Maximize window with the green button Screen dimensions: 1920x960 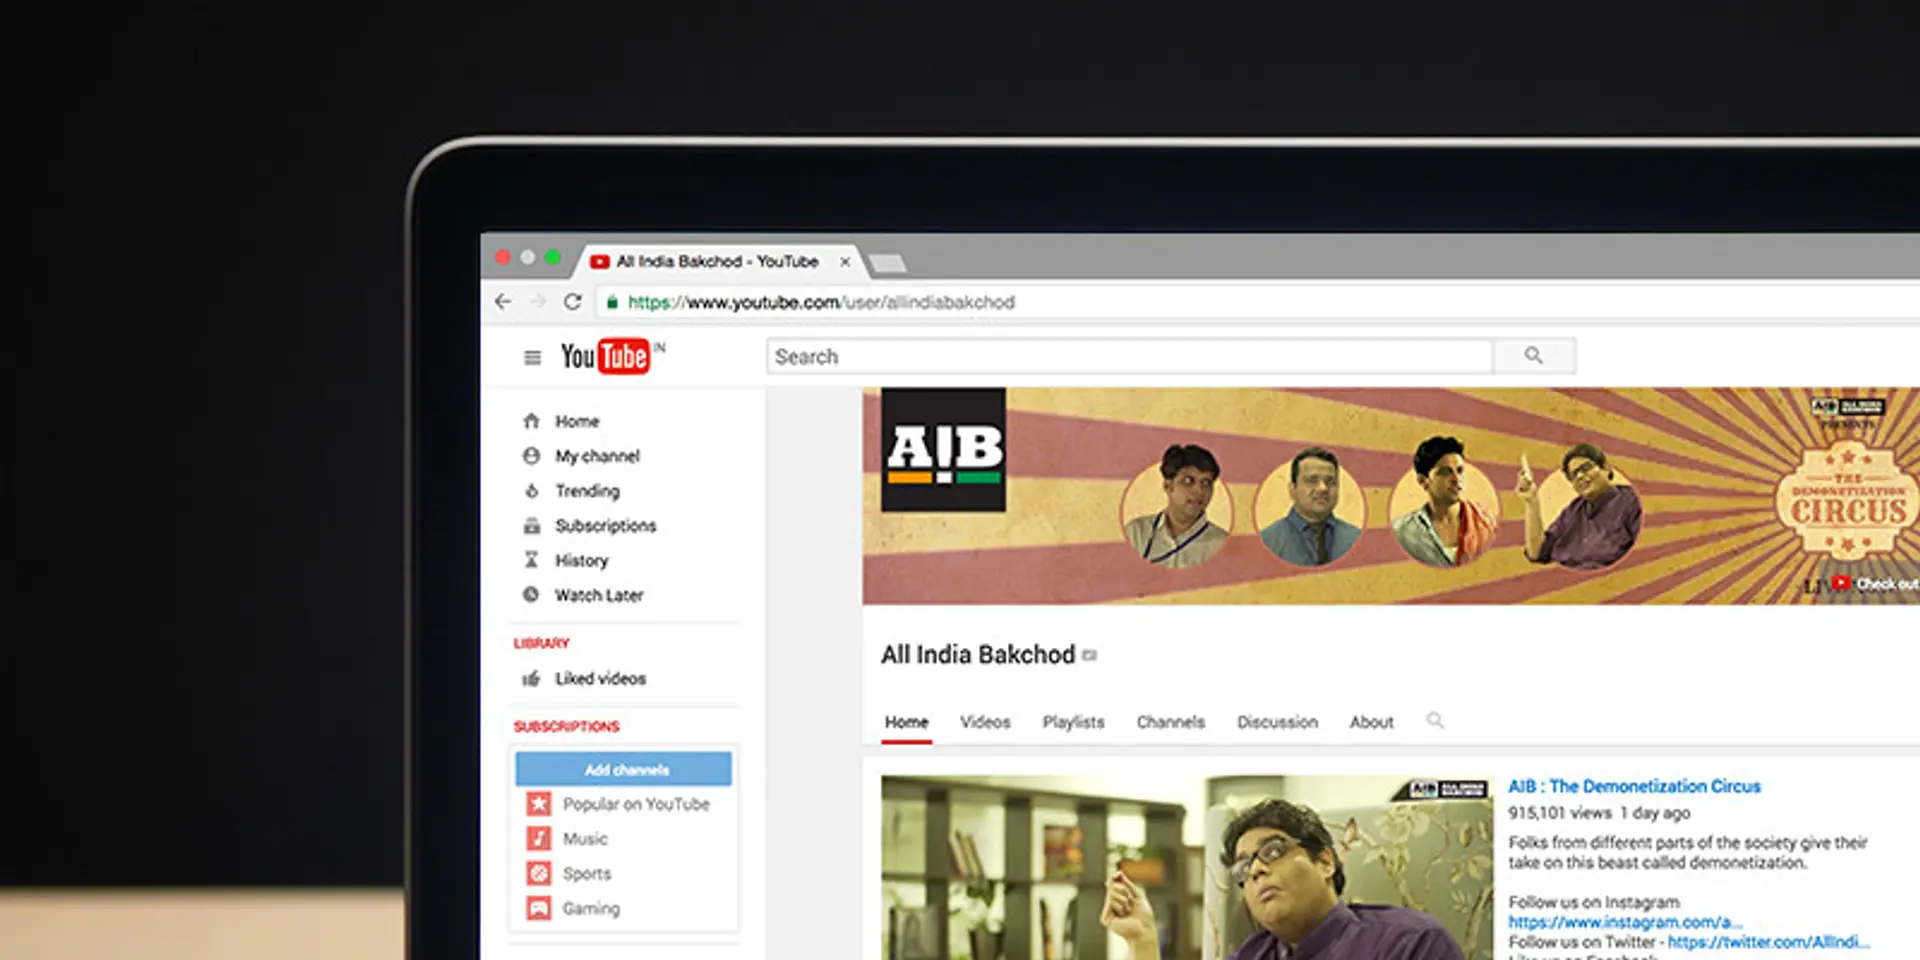[x=552, y=258]
